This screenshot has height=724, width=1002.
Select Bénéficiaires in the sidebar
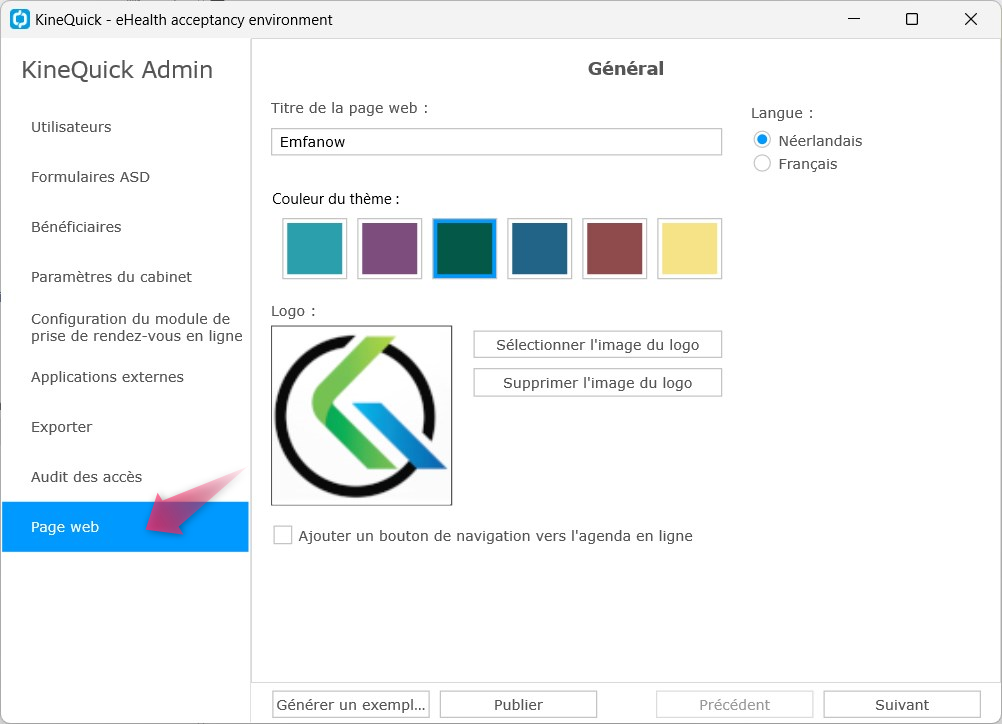point(76,227)
